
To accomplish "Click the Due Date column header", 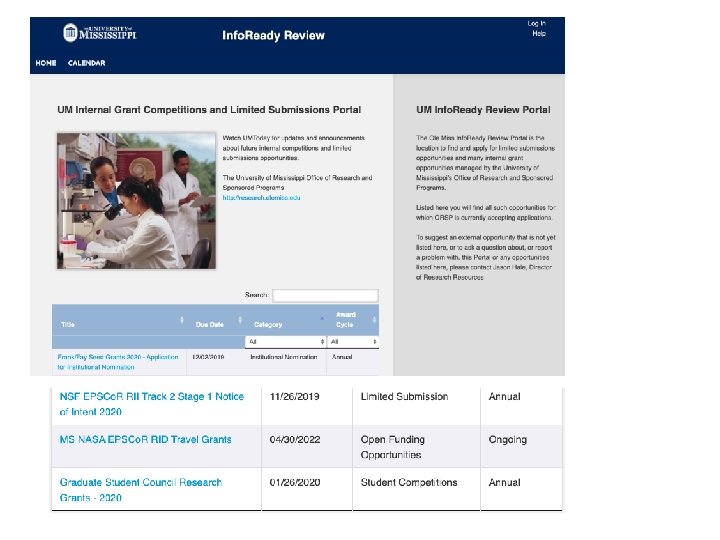I will click(x=209, y=325).
